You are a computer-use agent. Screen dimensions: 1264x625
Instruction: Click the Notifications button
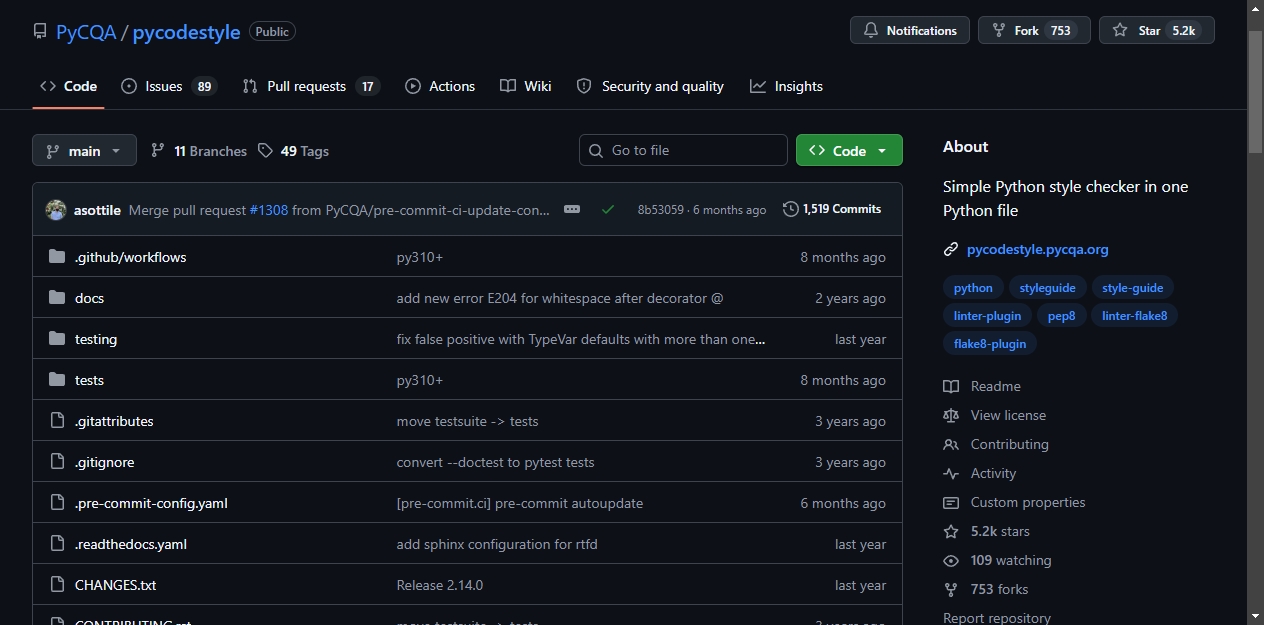(x=910, y=30)
